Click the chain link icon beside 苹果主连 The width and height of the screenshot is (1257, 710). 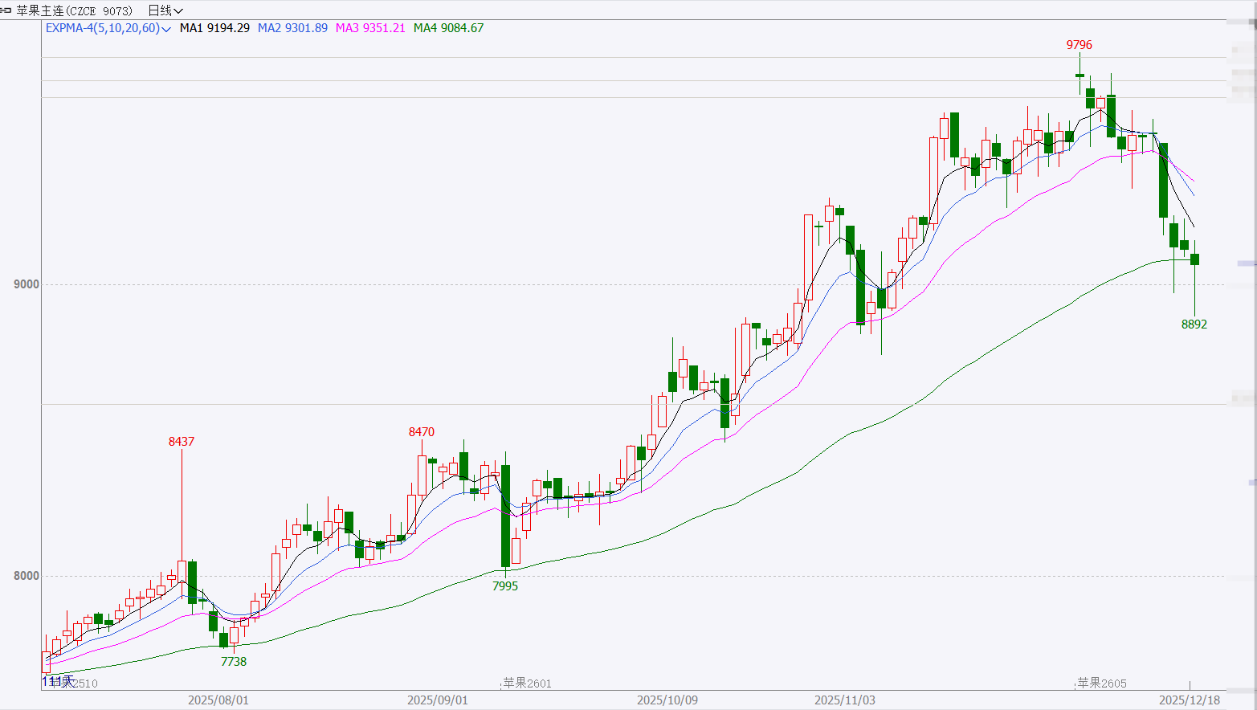[8, 10]
